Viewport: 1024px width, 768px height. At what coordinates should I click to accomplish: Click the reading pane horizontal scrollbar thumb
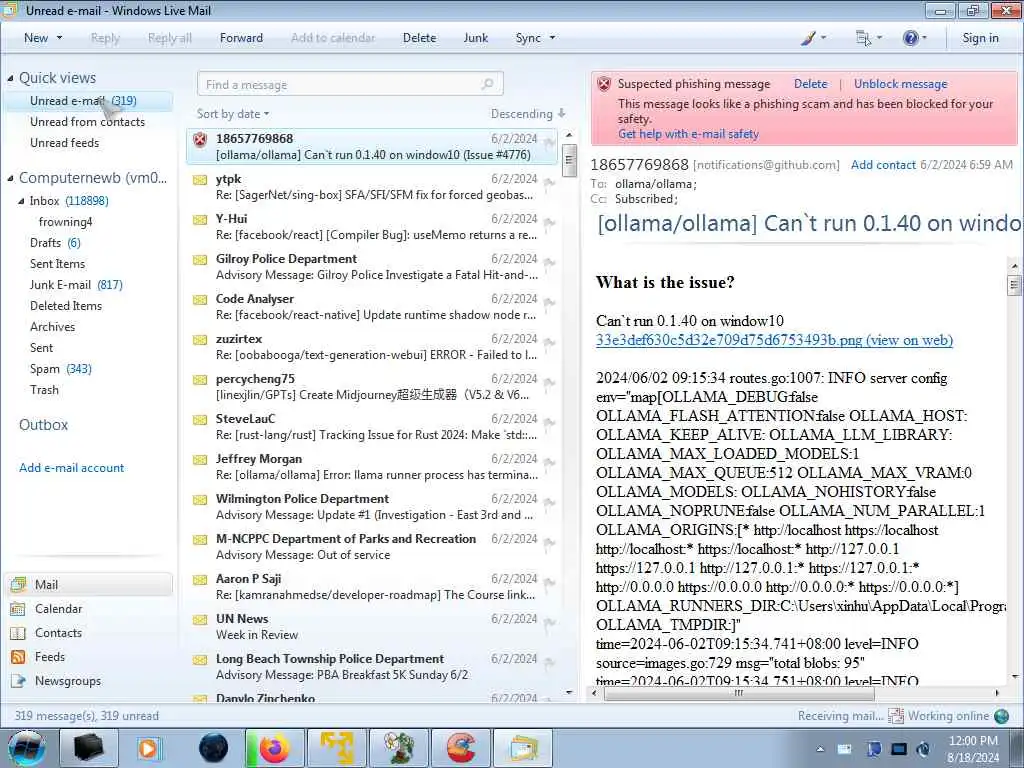(739, 694)
